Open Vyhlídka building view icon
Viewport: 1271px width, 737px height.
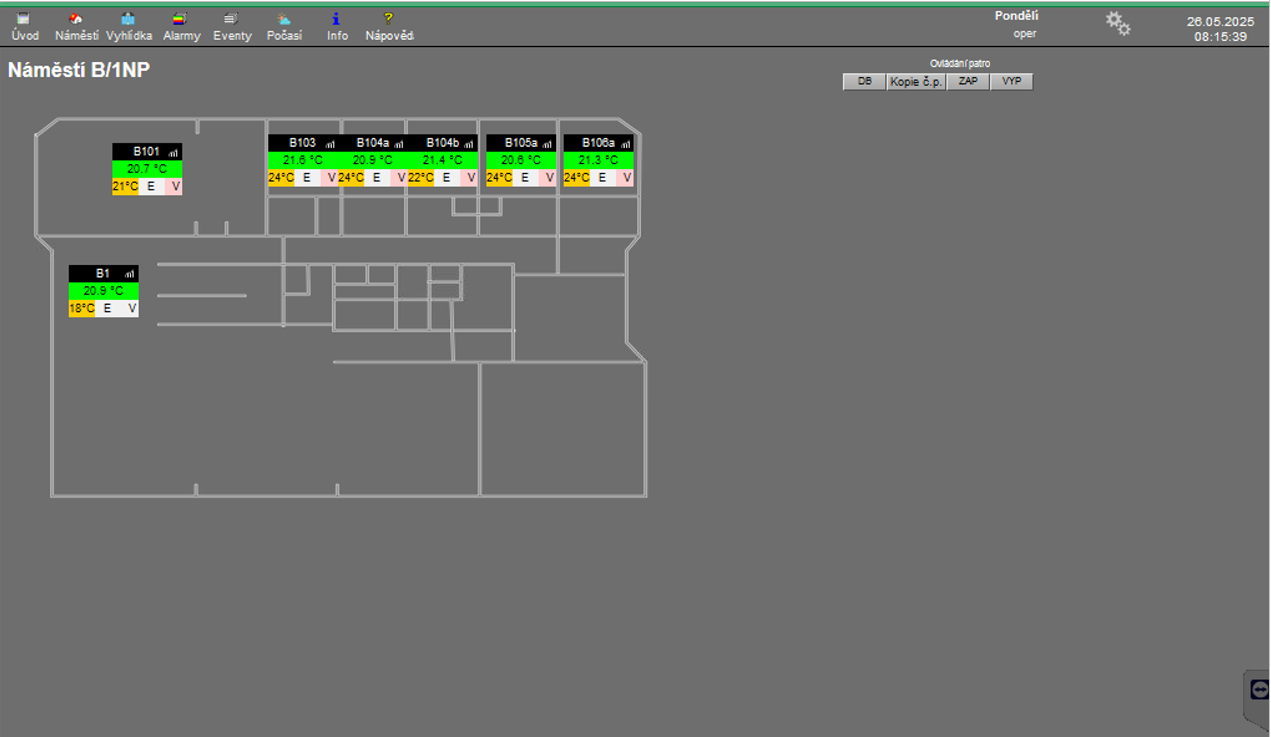(x=128, y=19)
